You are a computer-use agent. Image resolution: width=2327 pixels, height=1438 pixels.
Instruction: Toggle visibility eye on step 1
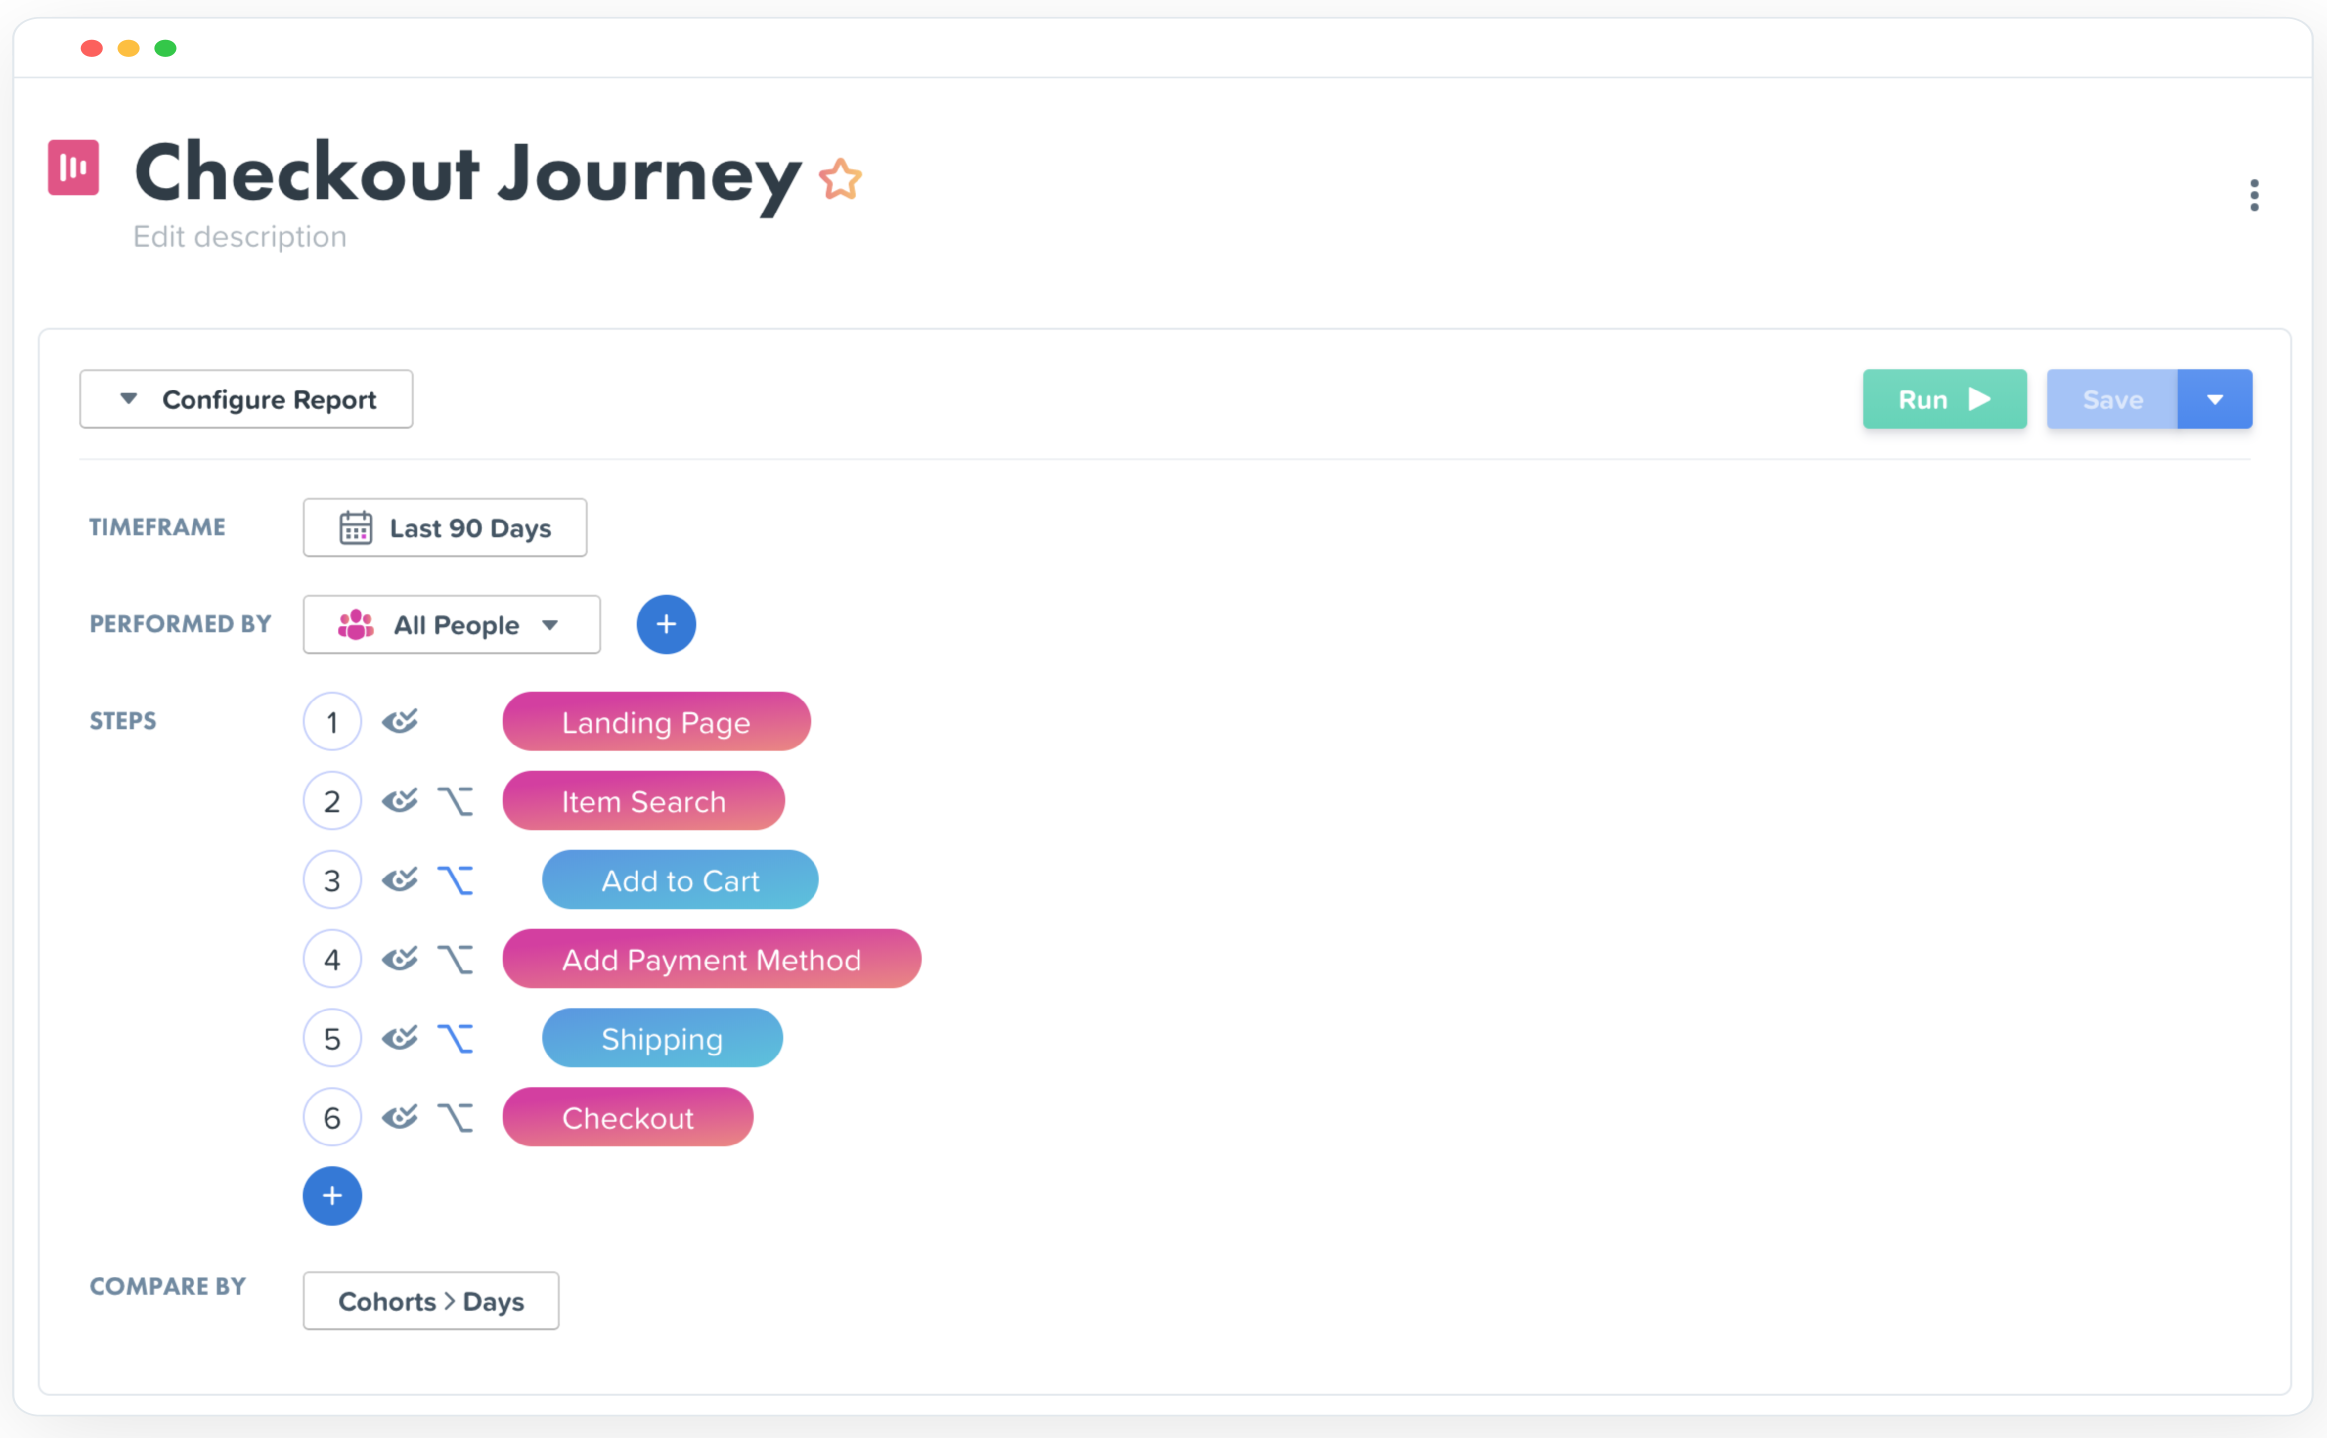[400, 722]
